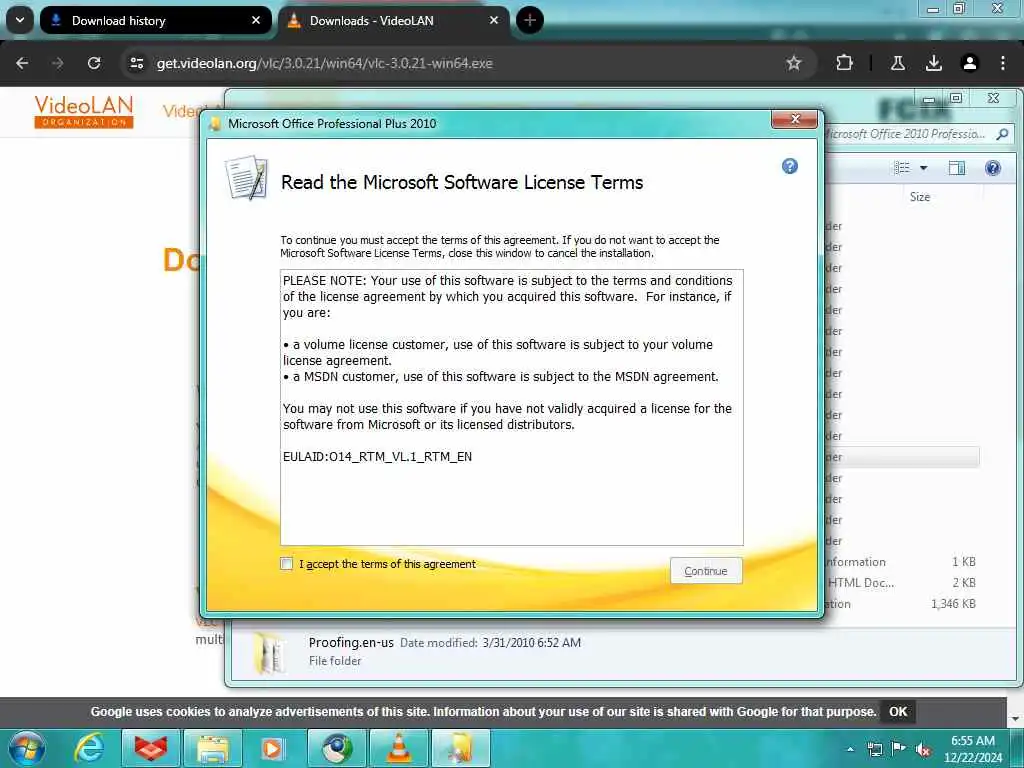Open the VLC cone icon in taskbar
Screen dimensions: 1024x768
(398, 748)
